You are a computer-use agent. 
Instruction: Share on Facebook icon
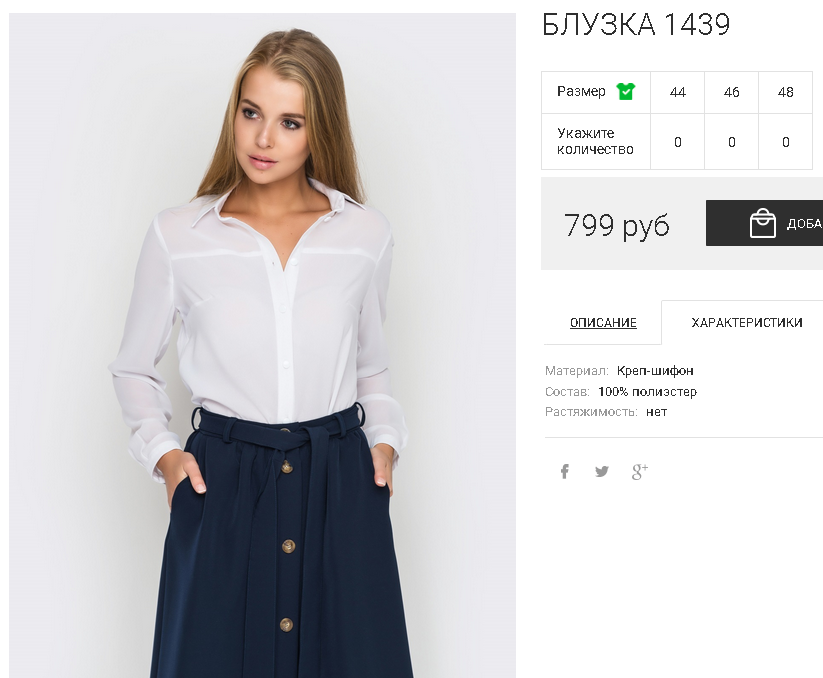(565, 471)
